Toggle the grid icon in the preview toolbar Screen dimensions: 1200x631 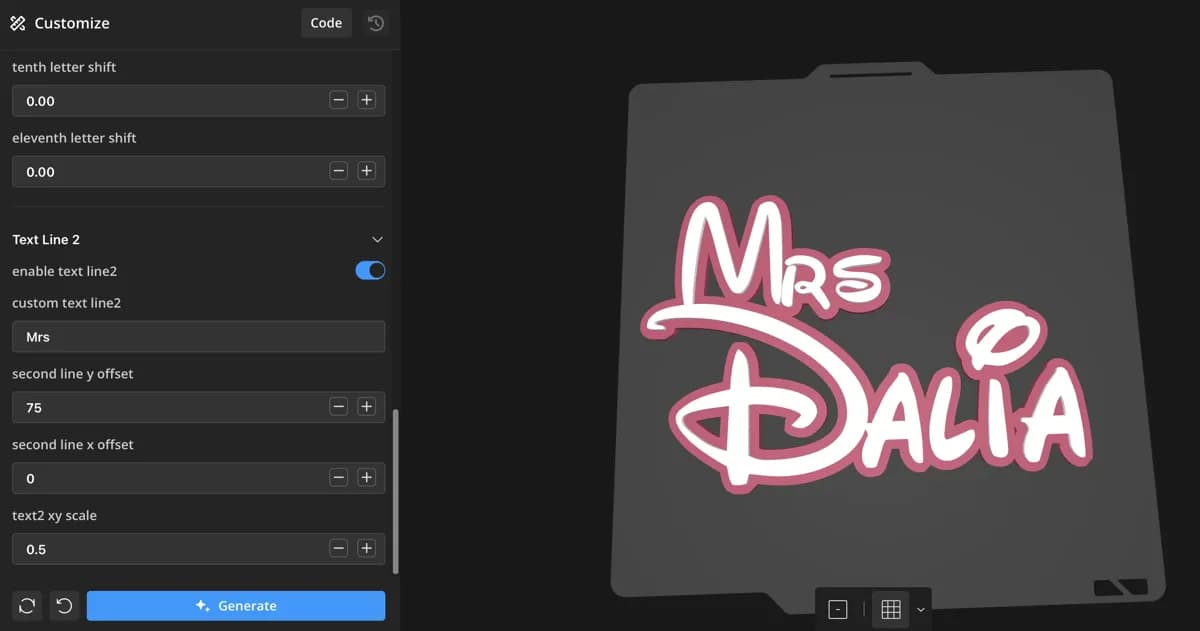[891, 609]
